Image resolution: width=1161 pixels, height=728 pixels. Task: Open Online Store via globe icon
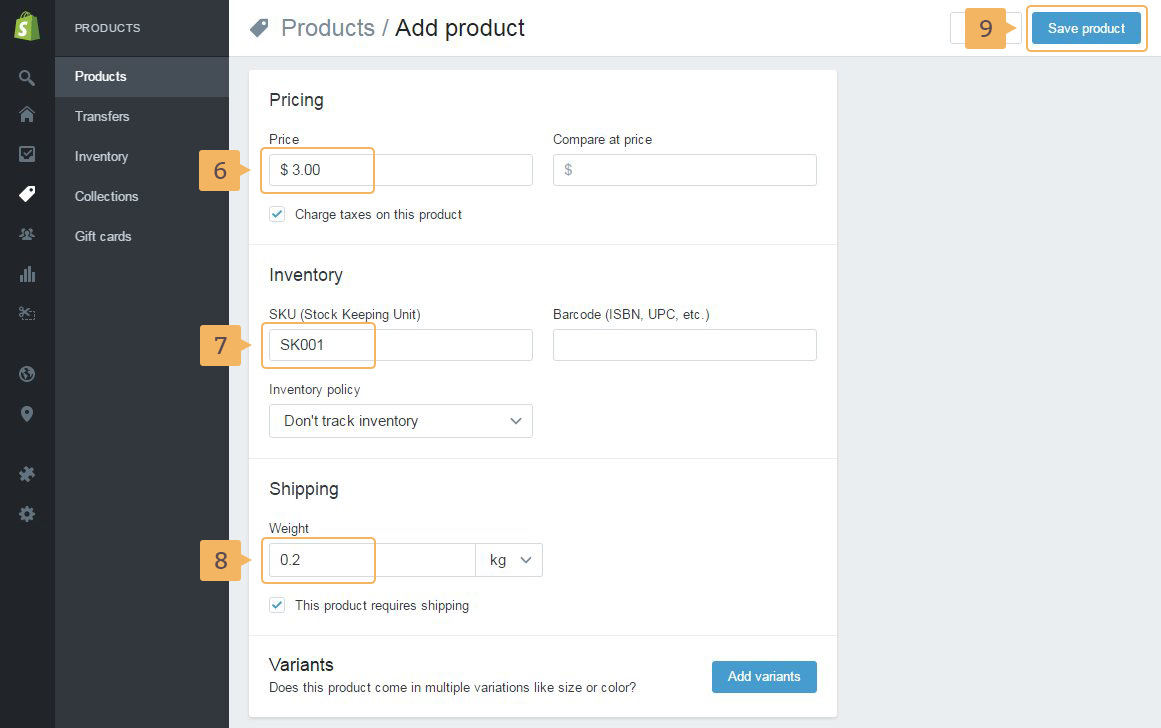coord(27,374)
